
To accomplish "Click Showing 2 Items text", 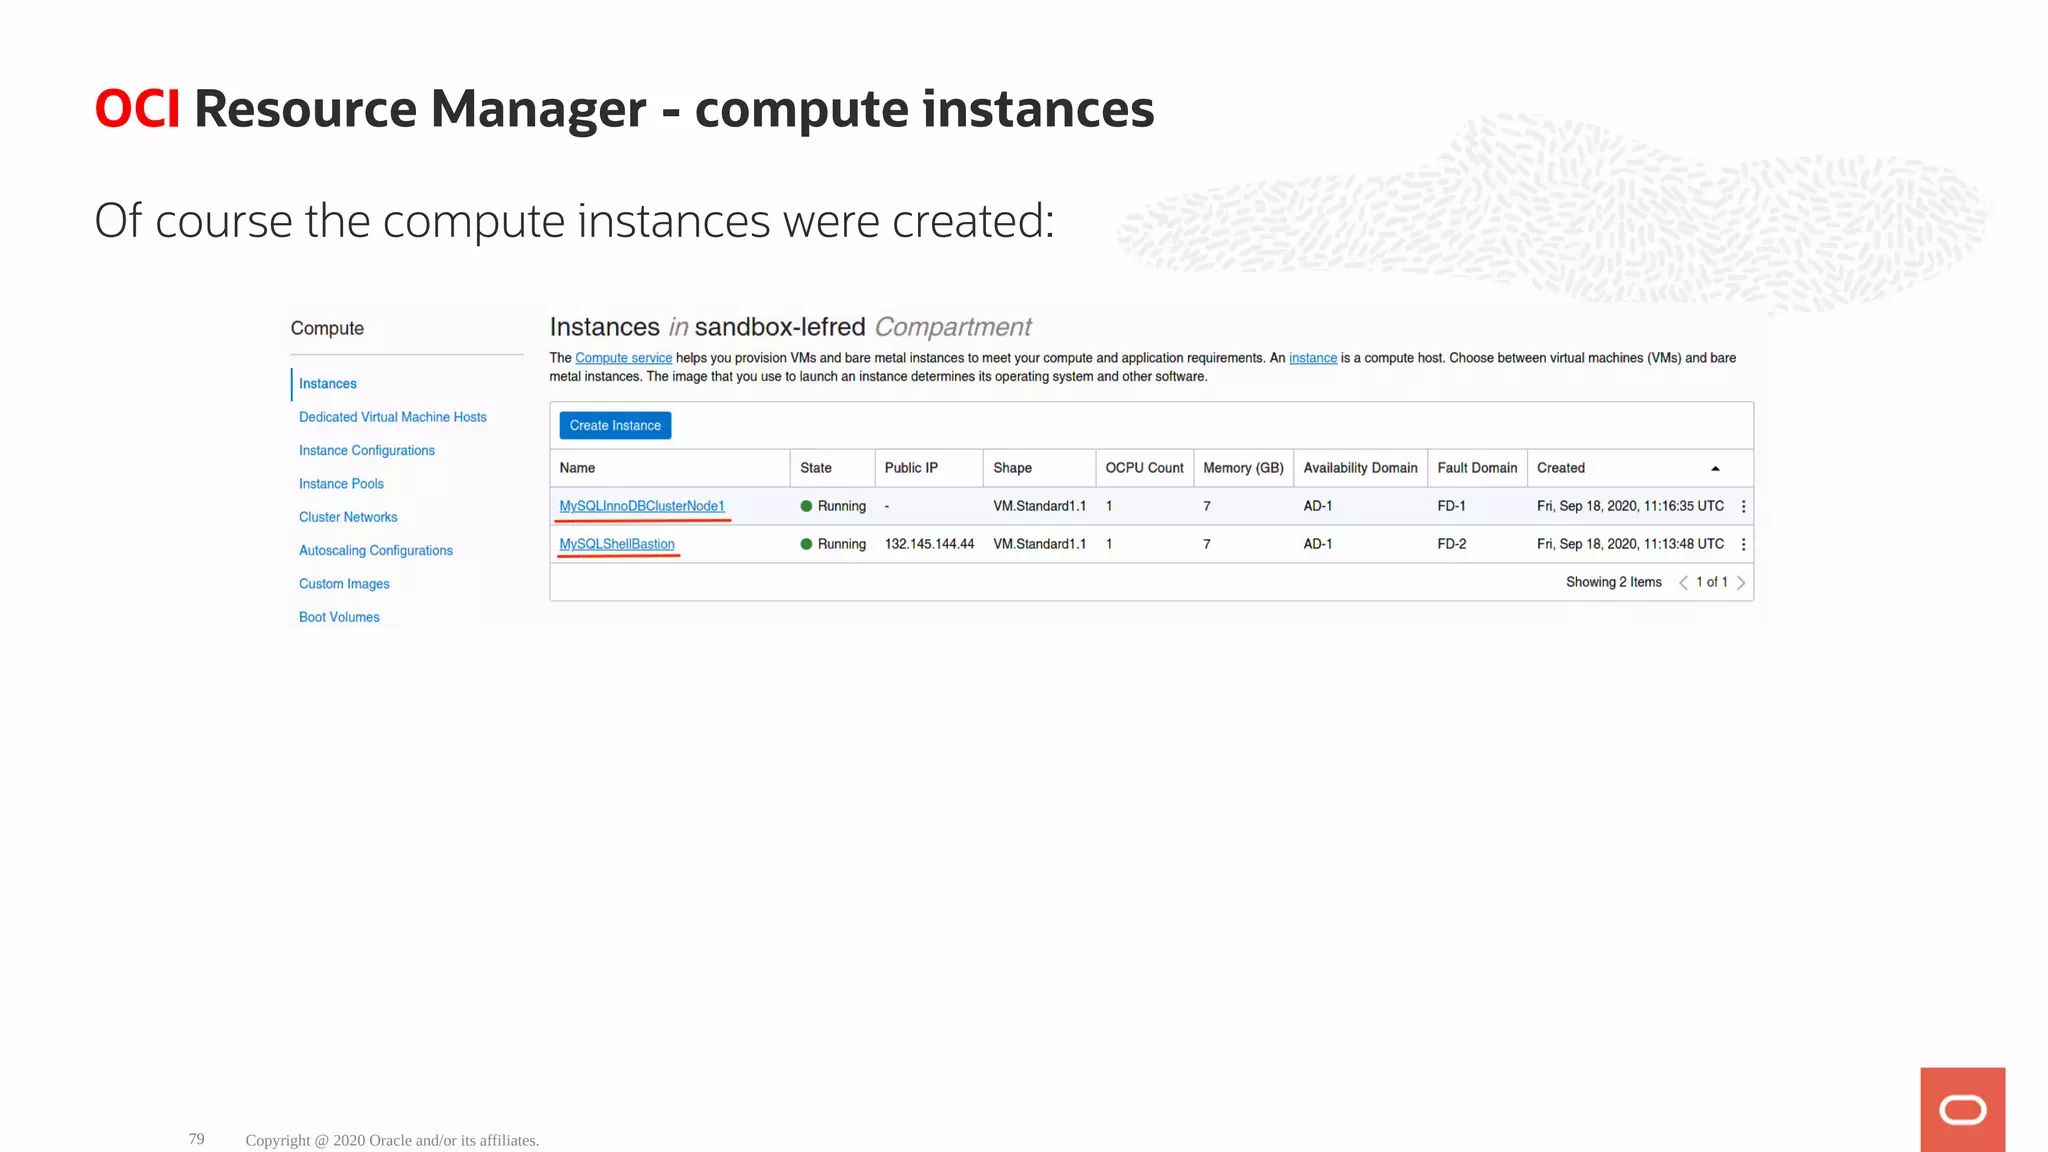I will (1613, 582).
